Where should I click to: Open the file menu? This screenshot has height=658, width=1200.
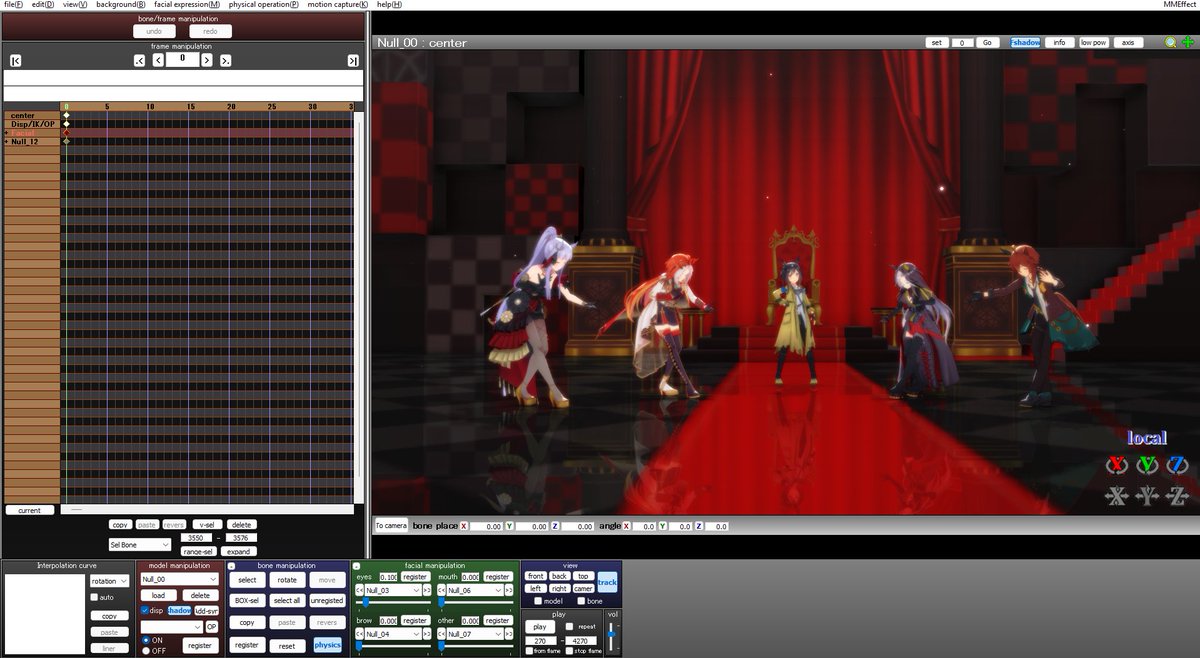tap(12, 5)
